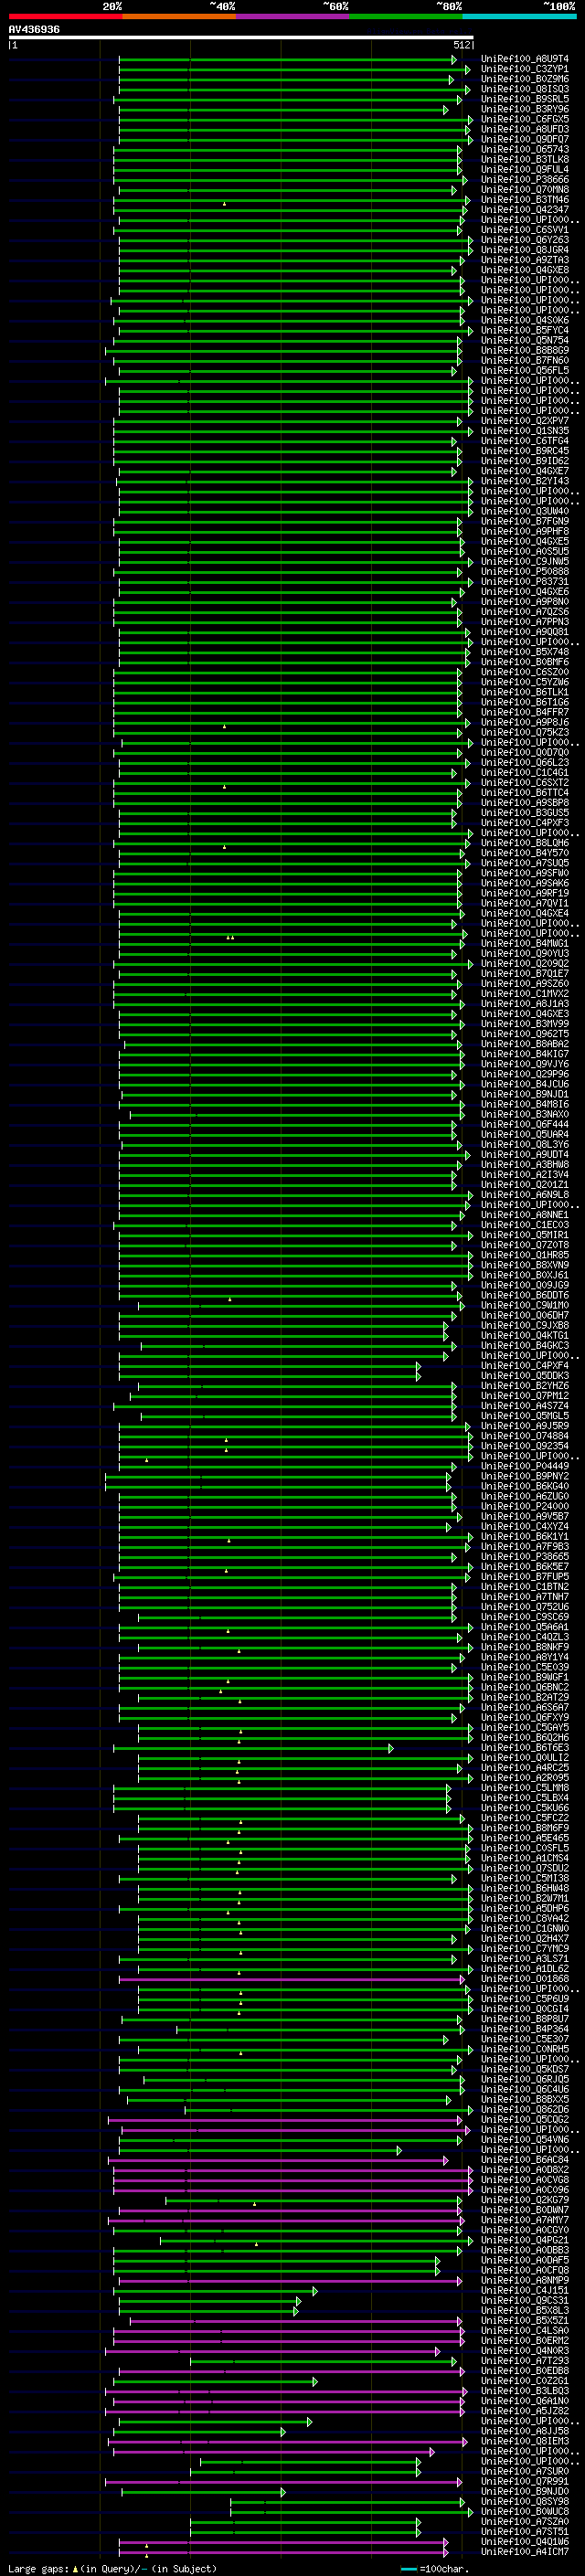Click the UniRef100_B6AC84 label
This screenshot has width=585, height=2576.
[x=525, y=2160]
